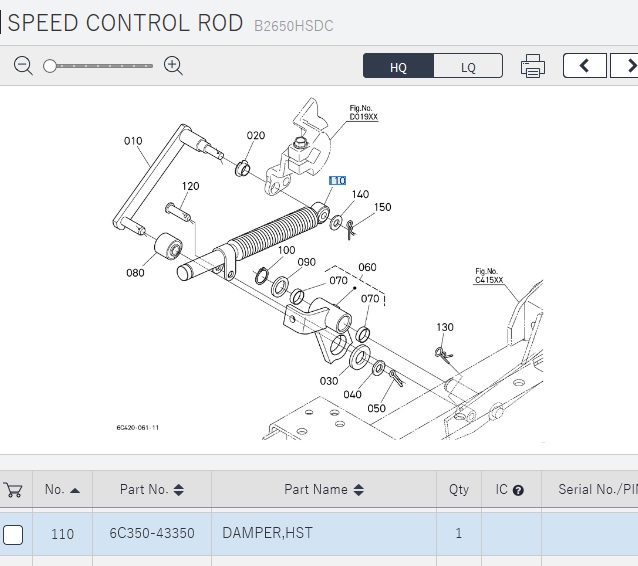Click the zoom slider handle
638x566 pixels.
(x=50, y=66)
